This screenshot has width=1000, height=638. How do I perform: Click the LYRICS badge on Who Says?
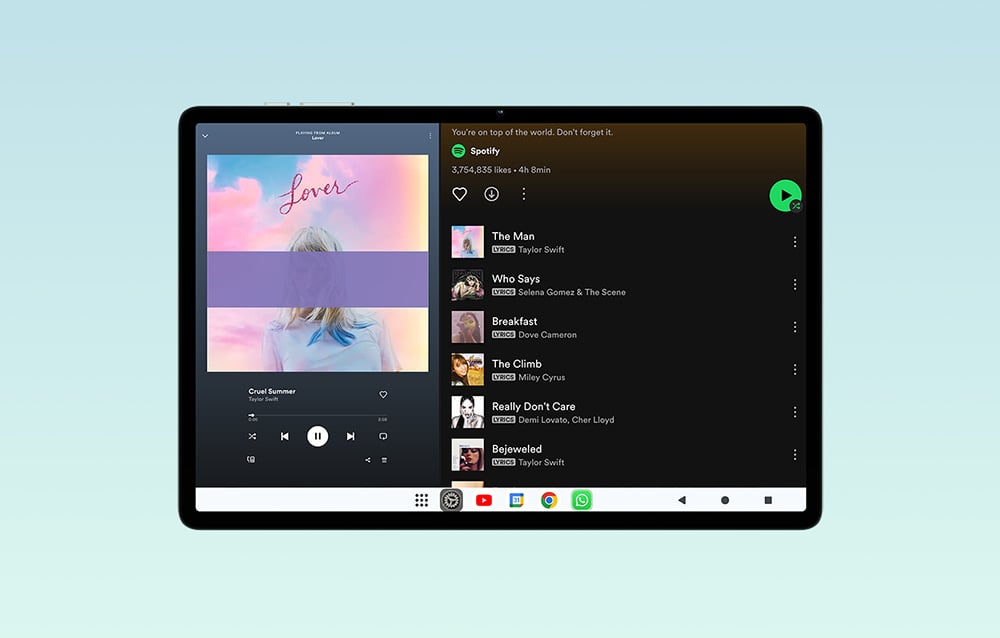click(503, 292)
